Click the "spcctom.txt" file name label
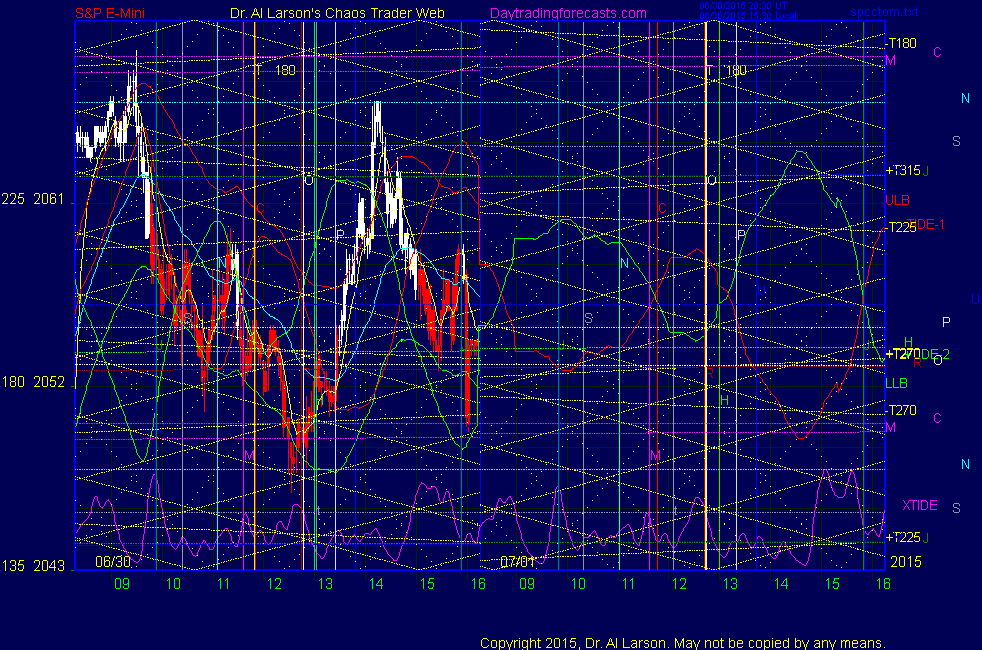This screenshot has height=650, width=982. pyautogui.click(x=884, y=12)
